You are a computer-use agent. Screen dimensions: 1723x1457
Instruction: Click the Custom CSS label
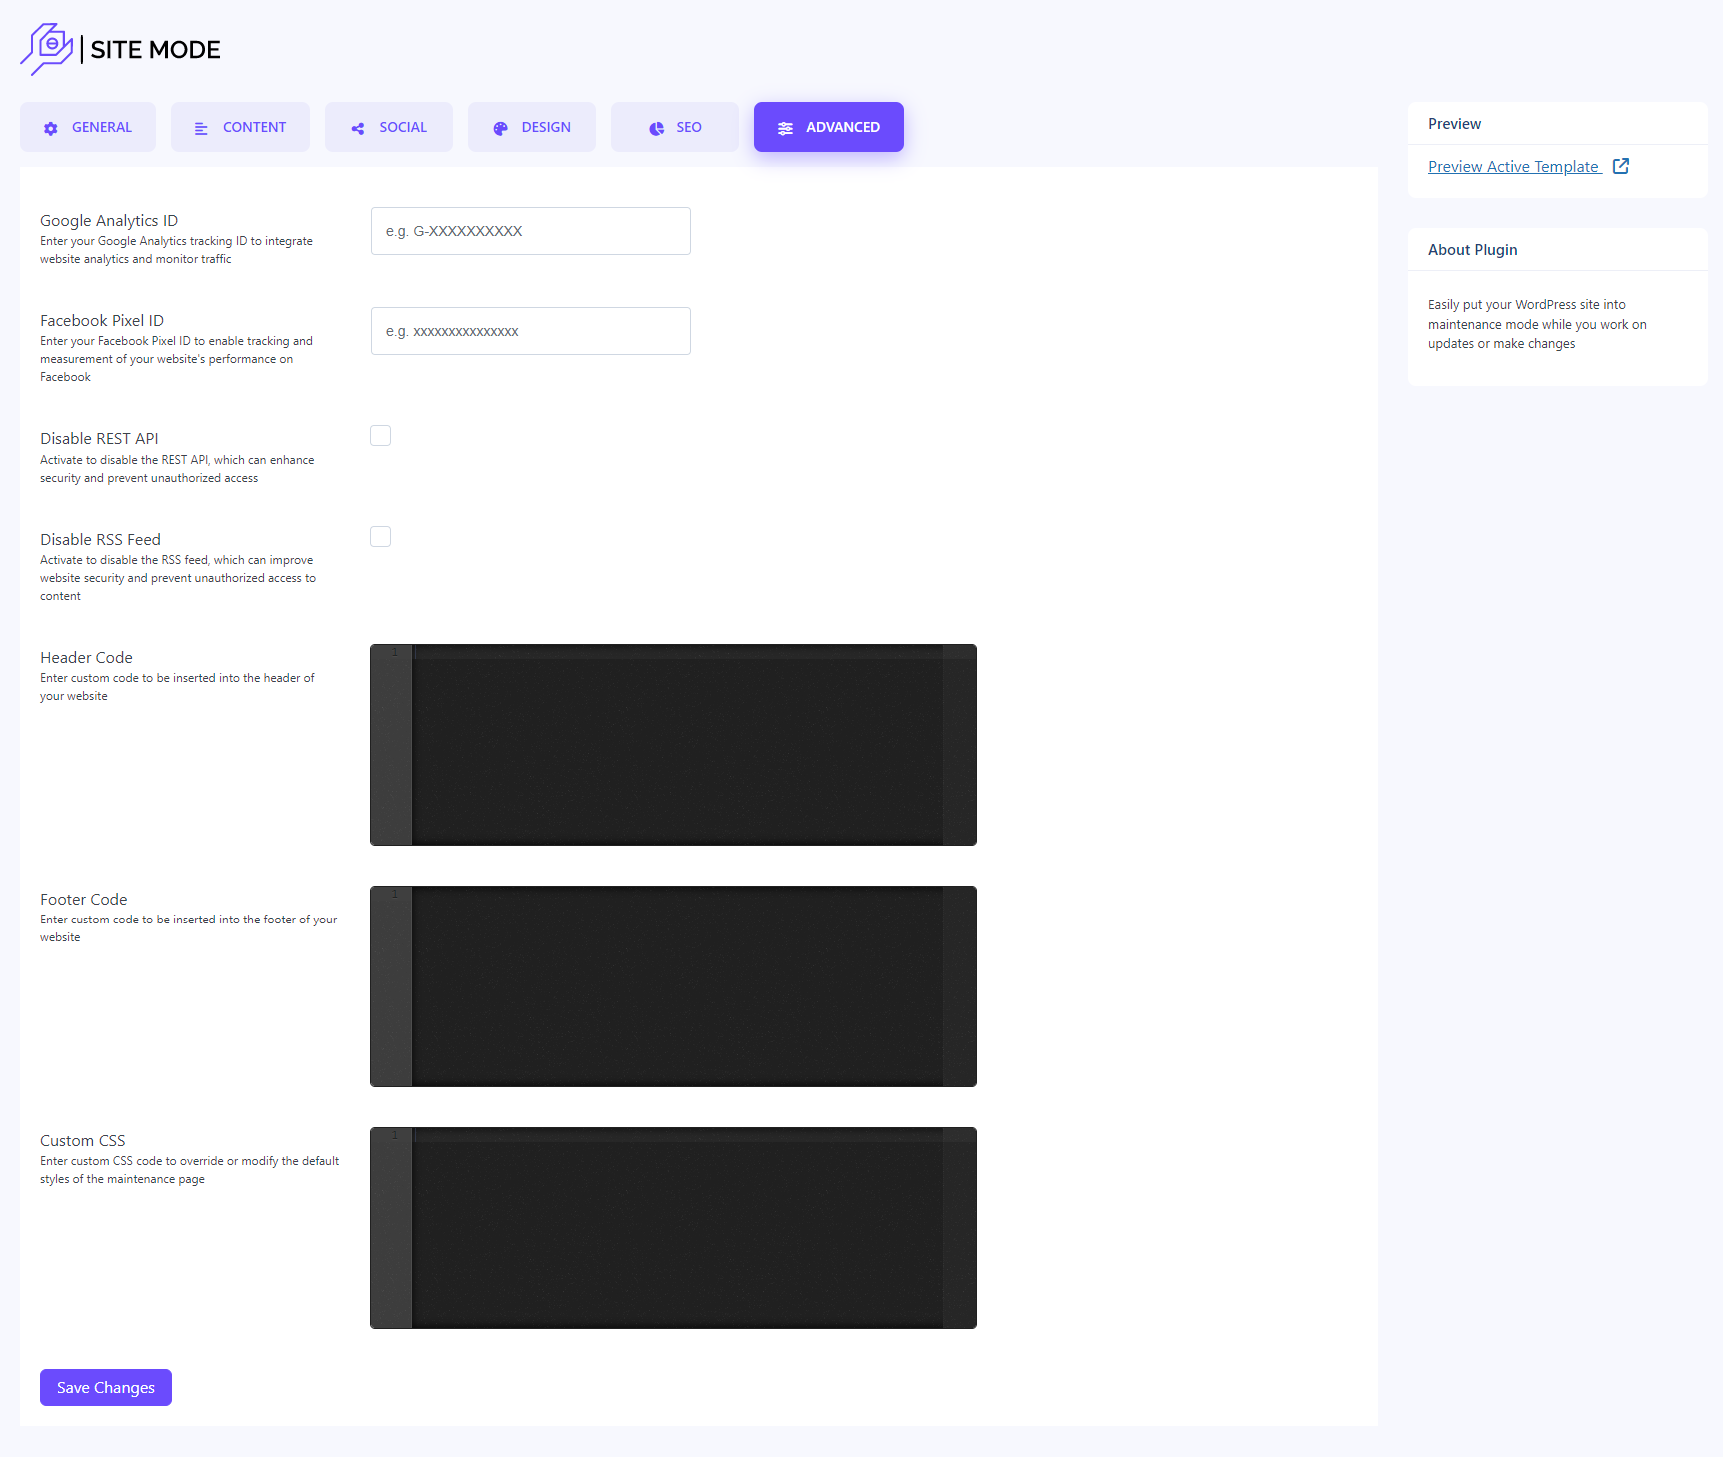[83, 1140]
